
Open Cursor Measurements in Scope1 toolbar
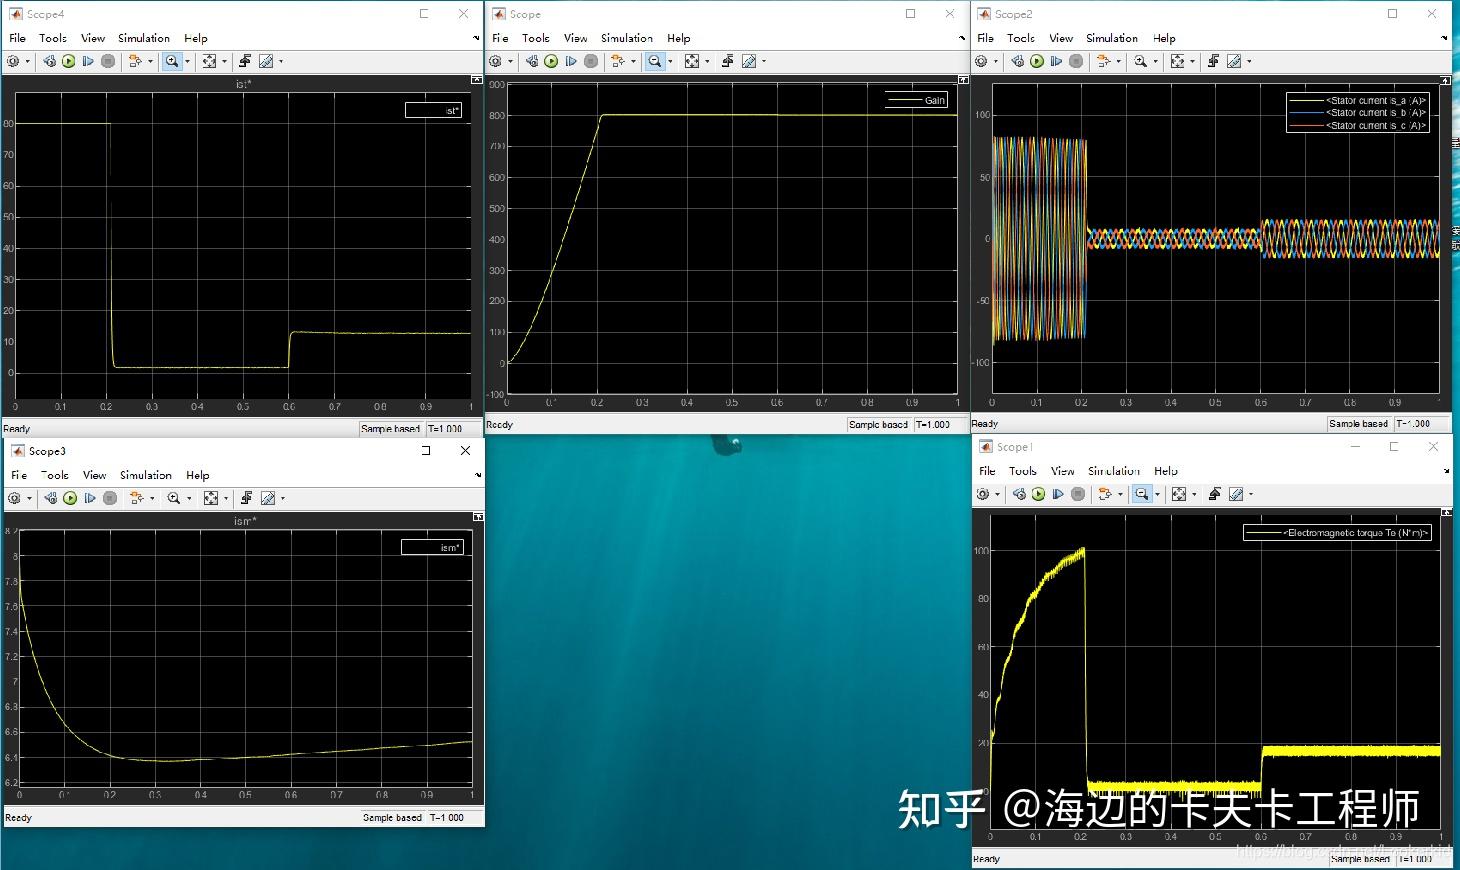click(1236, 494)
